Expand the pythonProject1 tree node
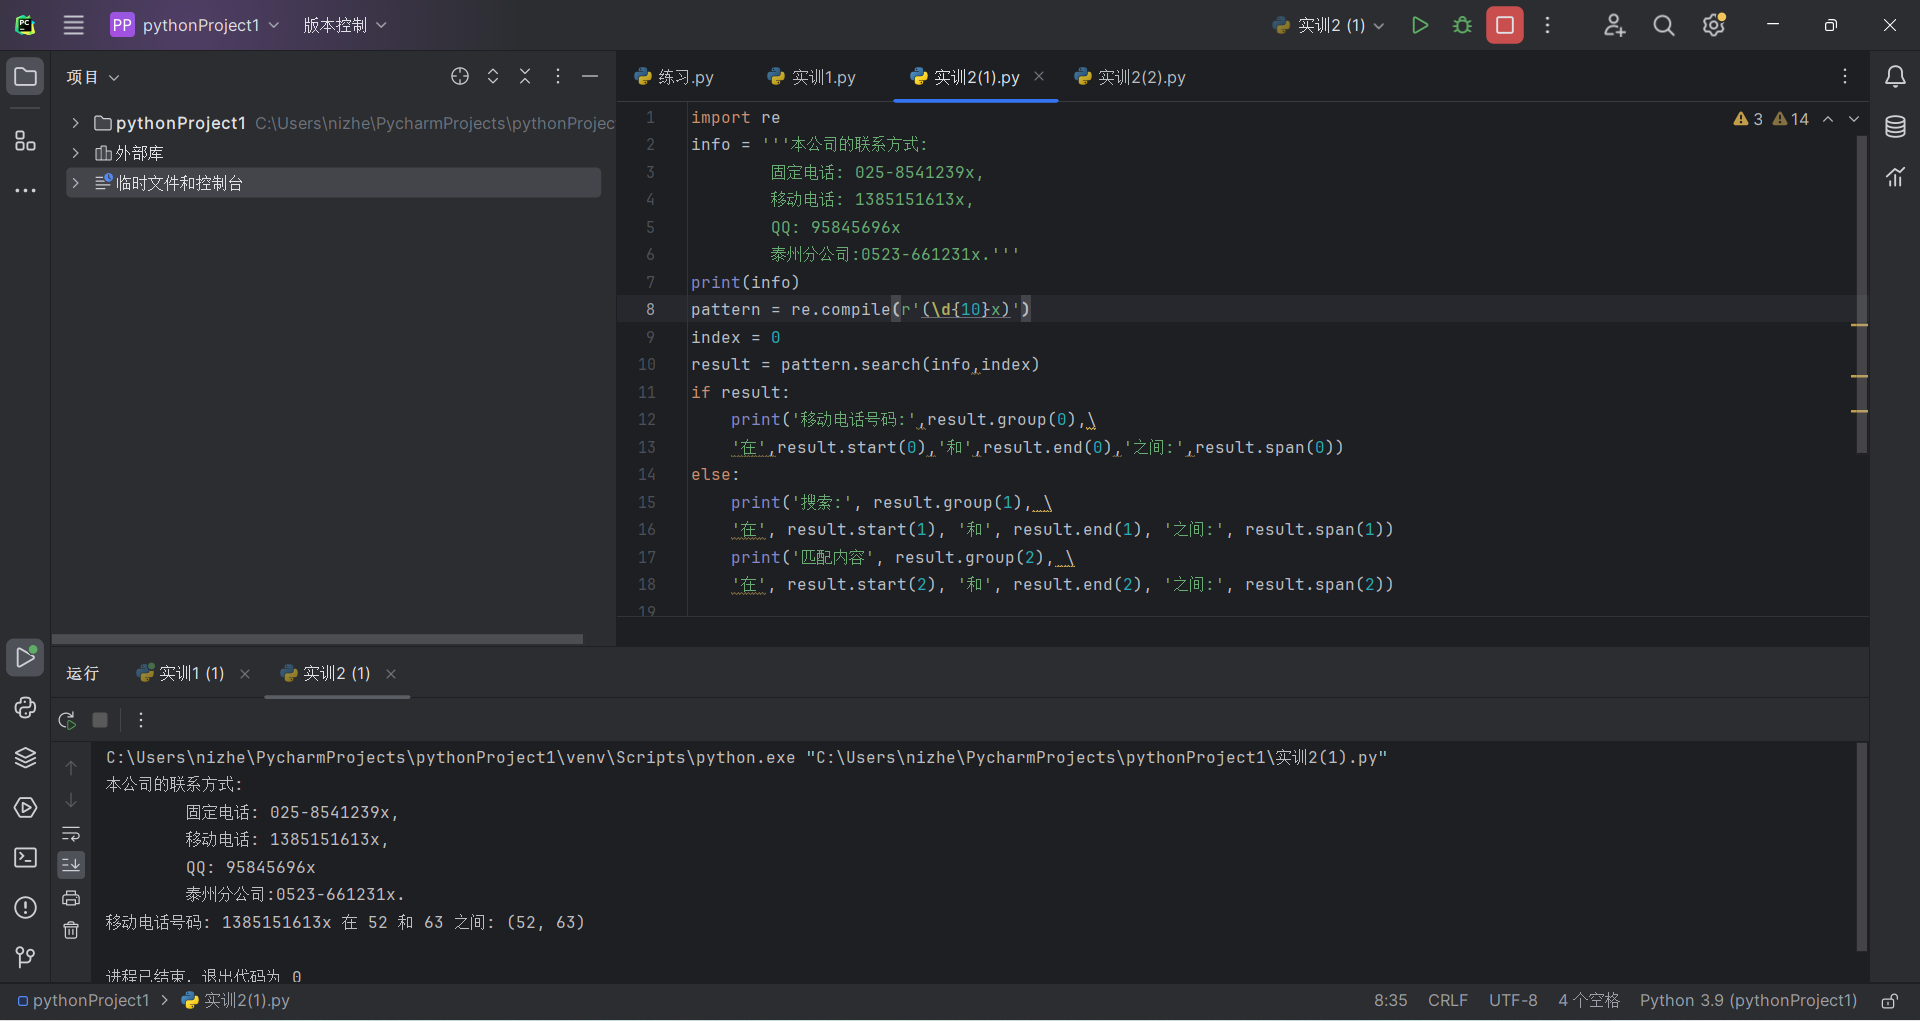The width and height of the screenshot is (1920, 1021). coord(75,123)
